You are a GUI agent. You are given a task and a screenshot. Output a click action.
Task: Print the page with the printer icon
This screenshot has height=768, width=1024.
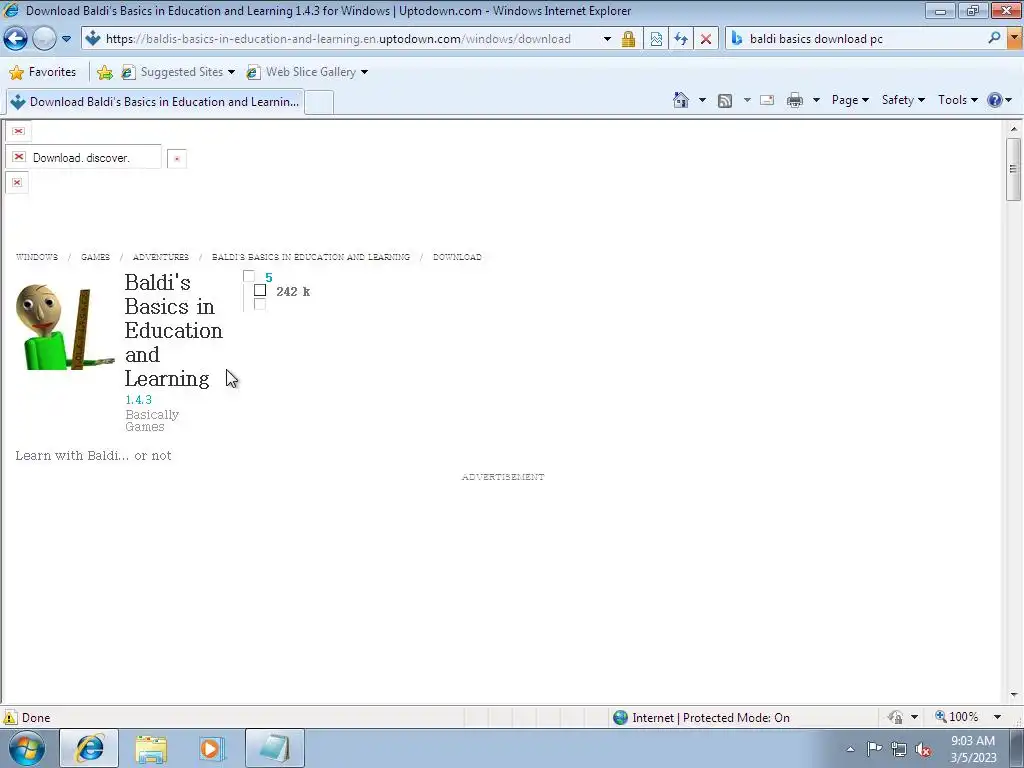click(795, 100)
